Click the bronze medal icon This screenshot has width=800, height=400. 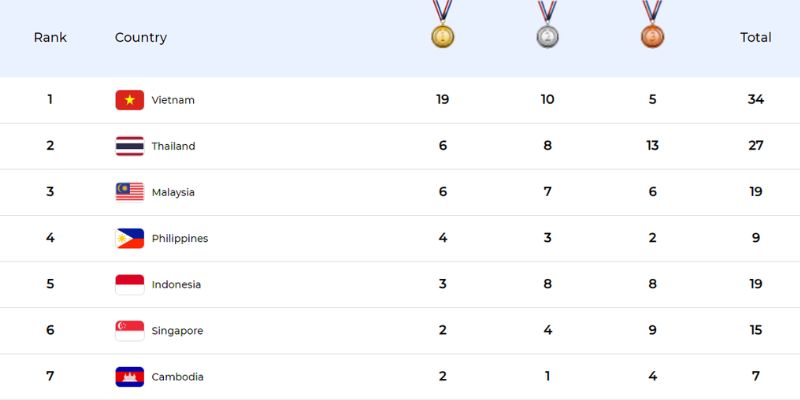coord(652,35)
